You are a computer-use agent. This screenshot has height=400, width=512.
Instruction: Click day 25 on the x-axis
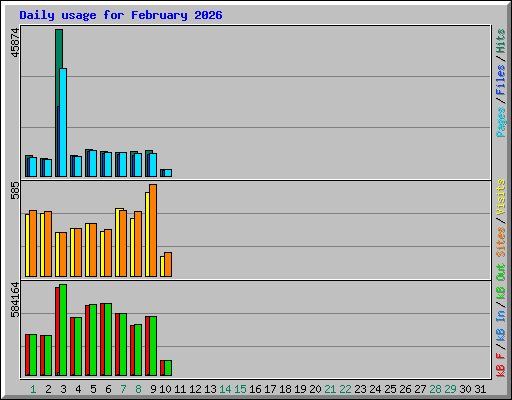pyautogui.click(x=390, y=389)
